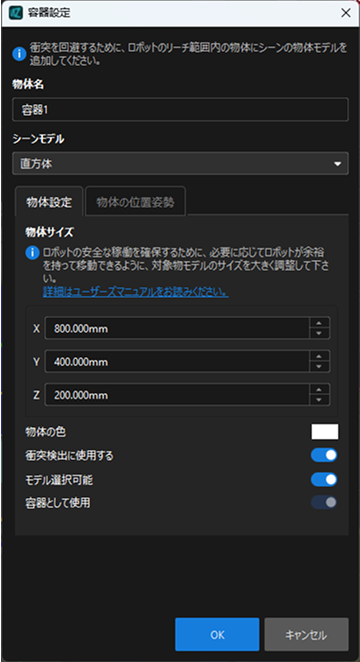Click the Z size field 200.000mm
The image size is (360, 662).
177,395
